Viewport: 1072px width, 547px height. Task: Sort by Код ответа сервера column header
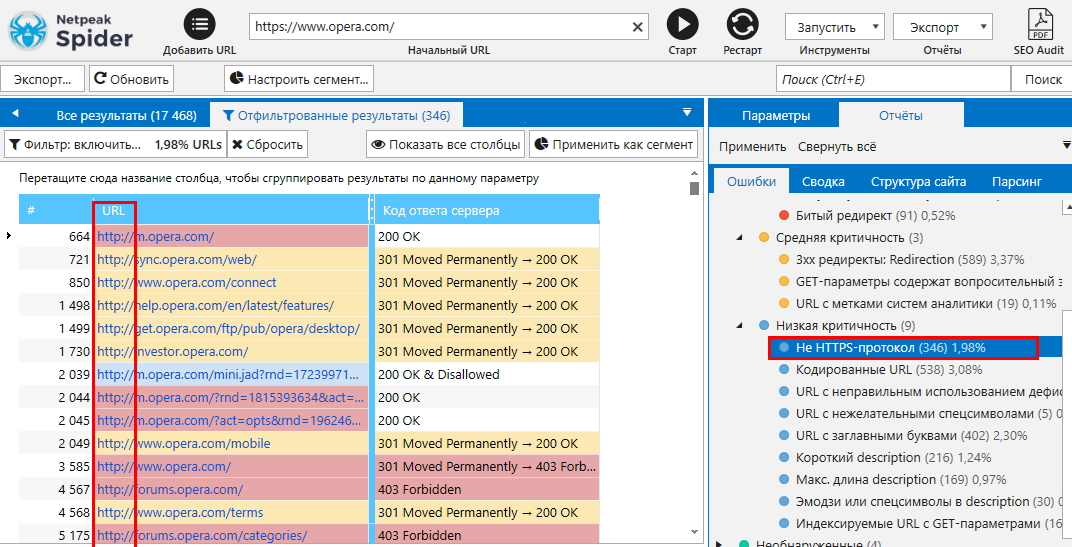(487, 210)
